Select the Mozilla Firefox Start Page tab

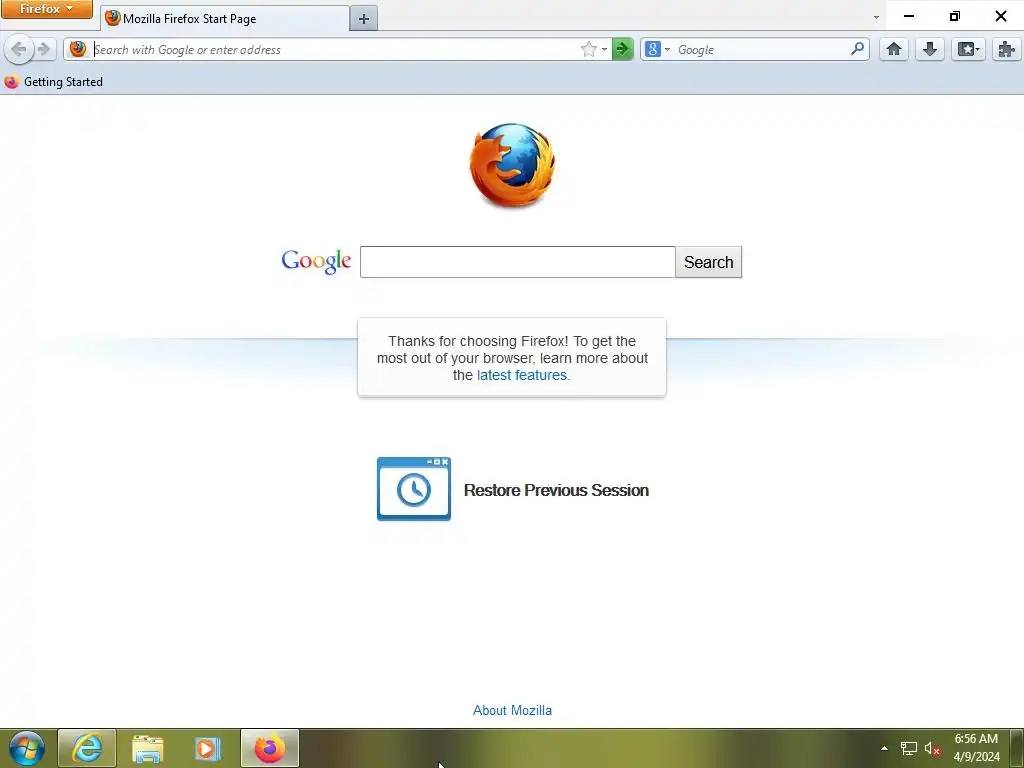point(225,19)
